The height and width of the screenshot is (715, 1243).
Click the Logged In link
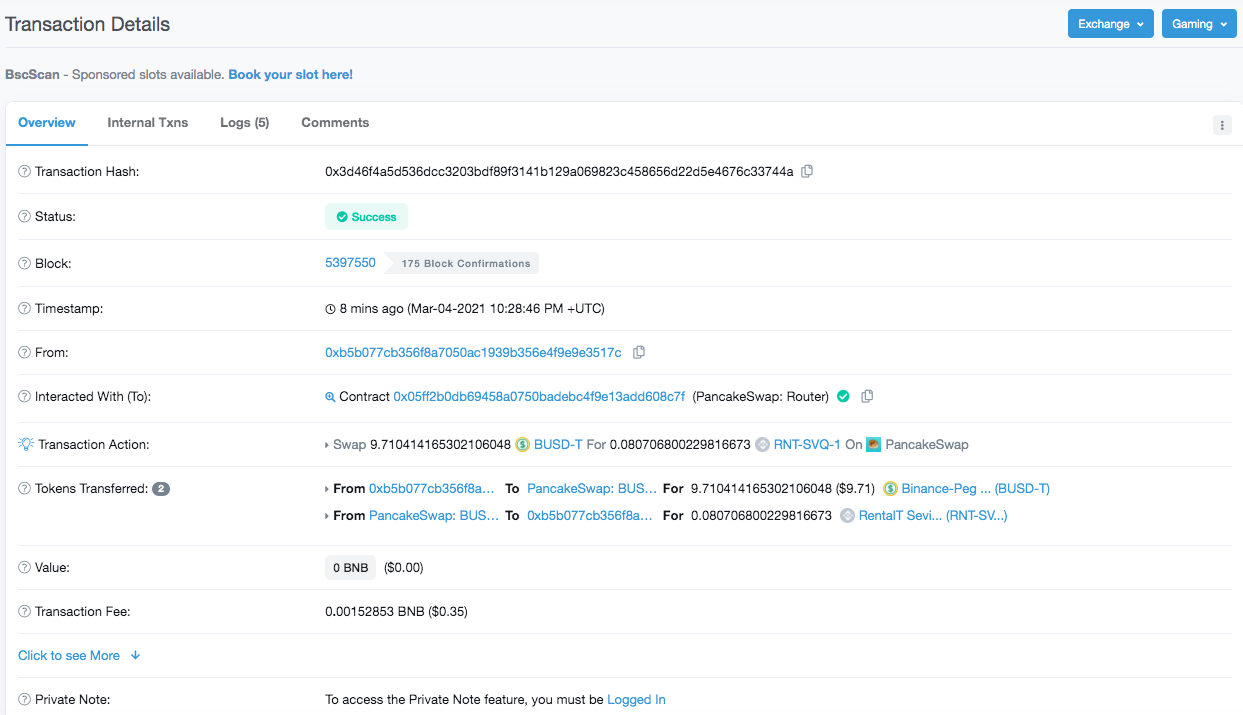pyautogui.click(x=636, y=700)
